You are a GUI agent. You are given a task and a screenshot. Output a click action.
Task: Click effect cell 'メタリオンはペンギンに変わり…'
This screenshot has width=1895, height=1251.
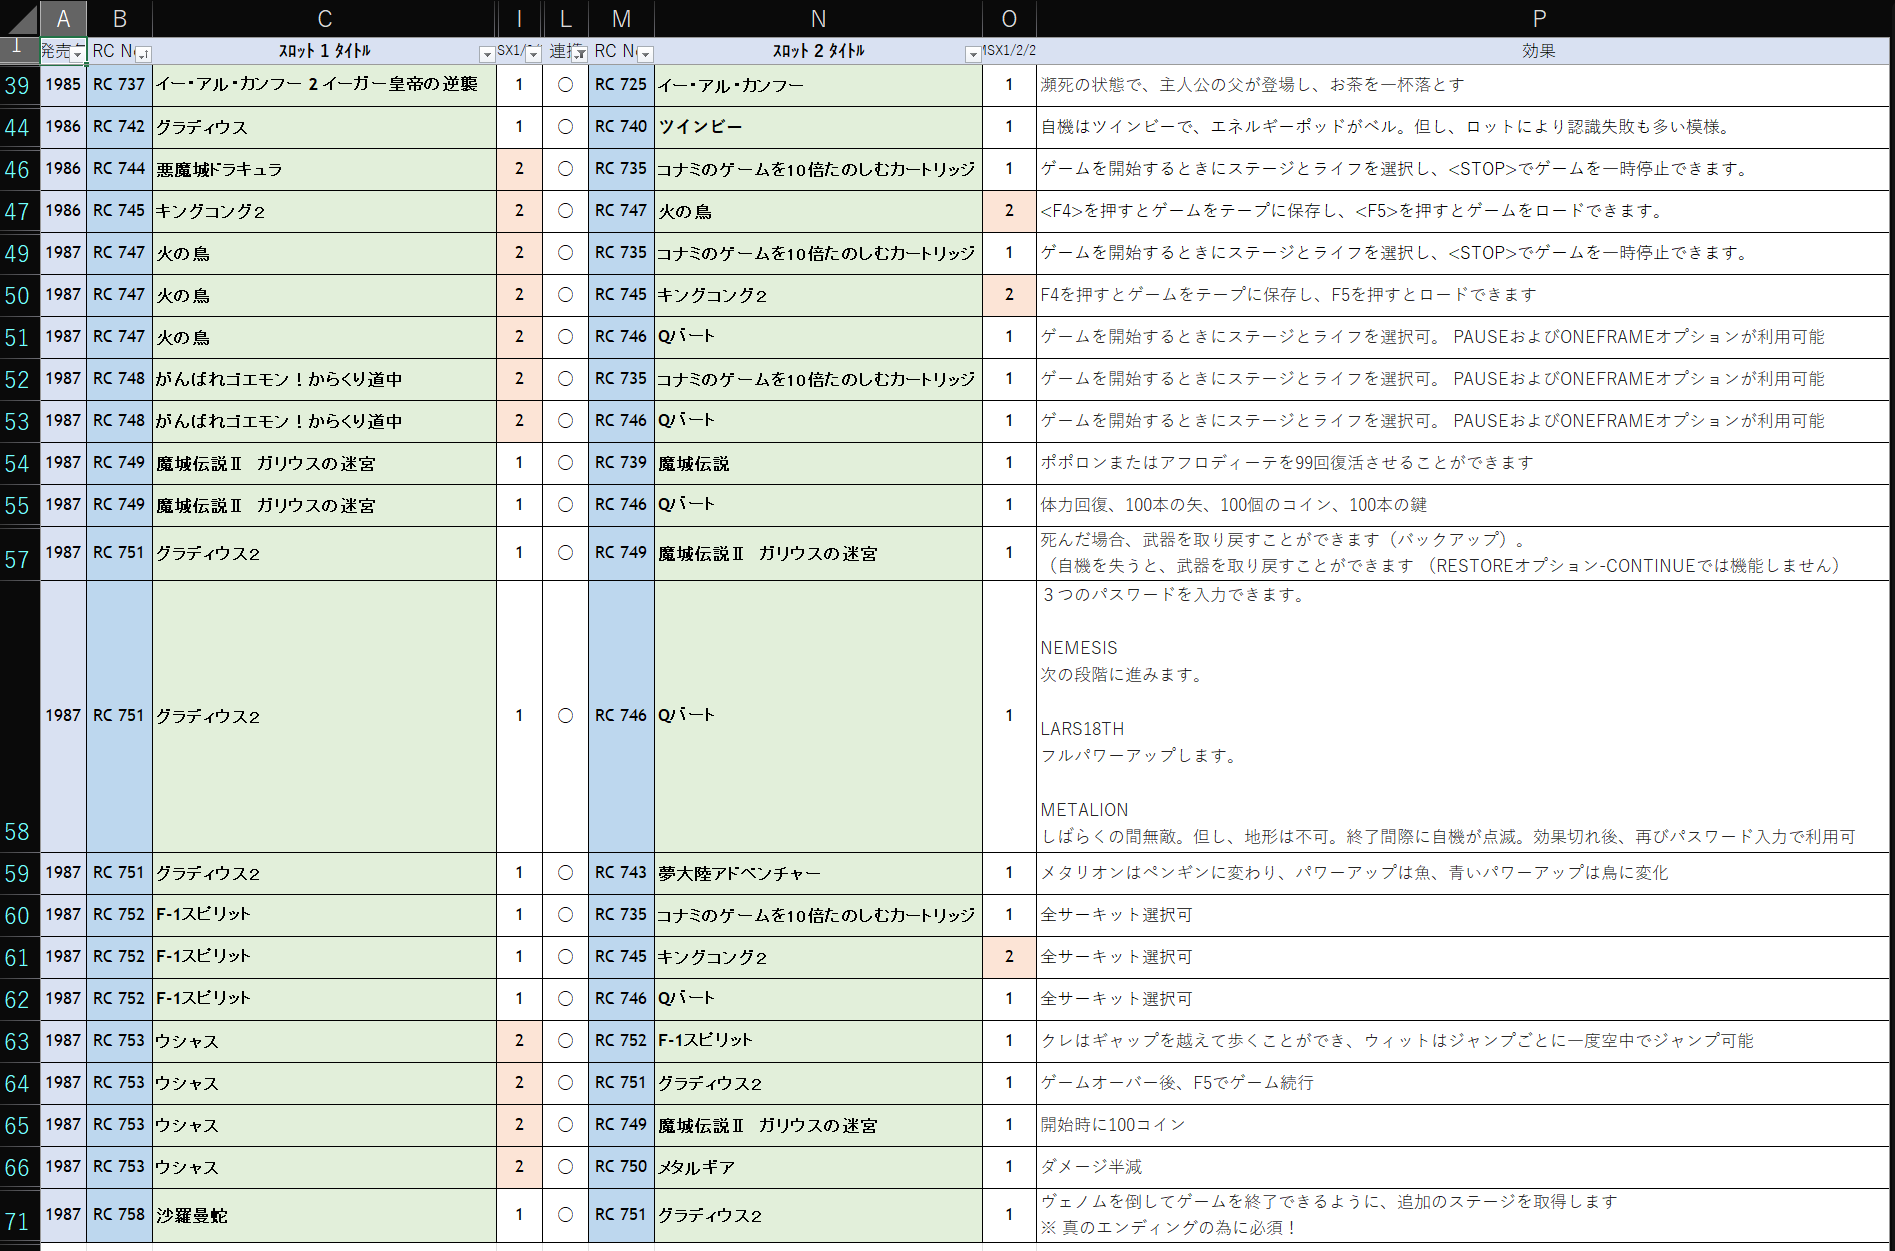[x=1463, y=873]
